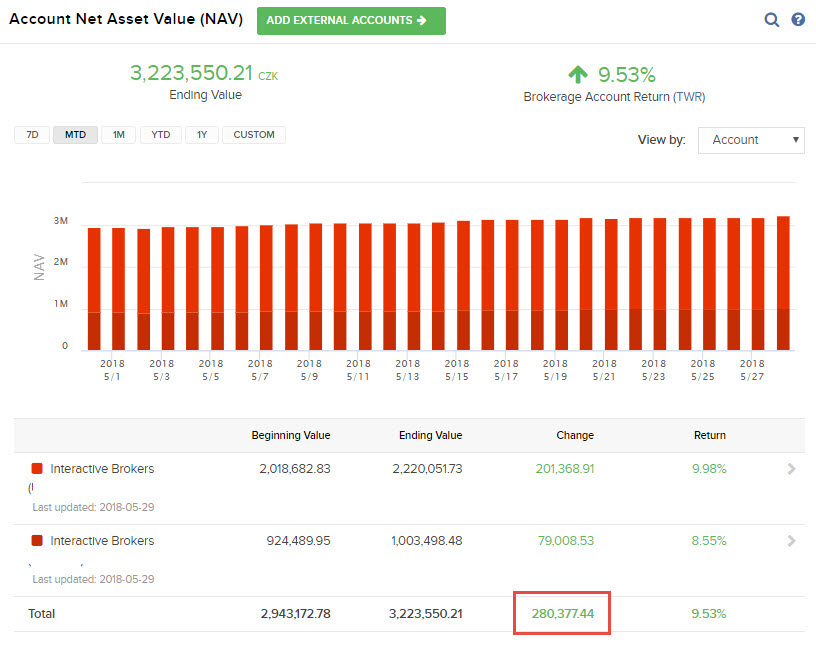Click the last bar in NAV chart

[783, 283]
